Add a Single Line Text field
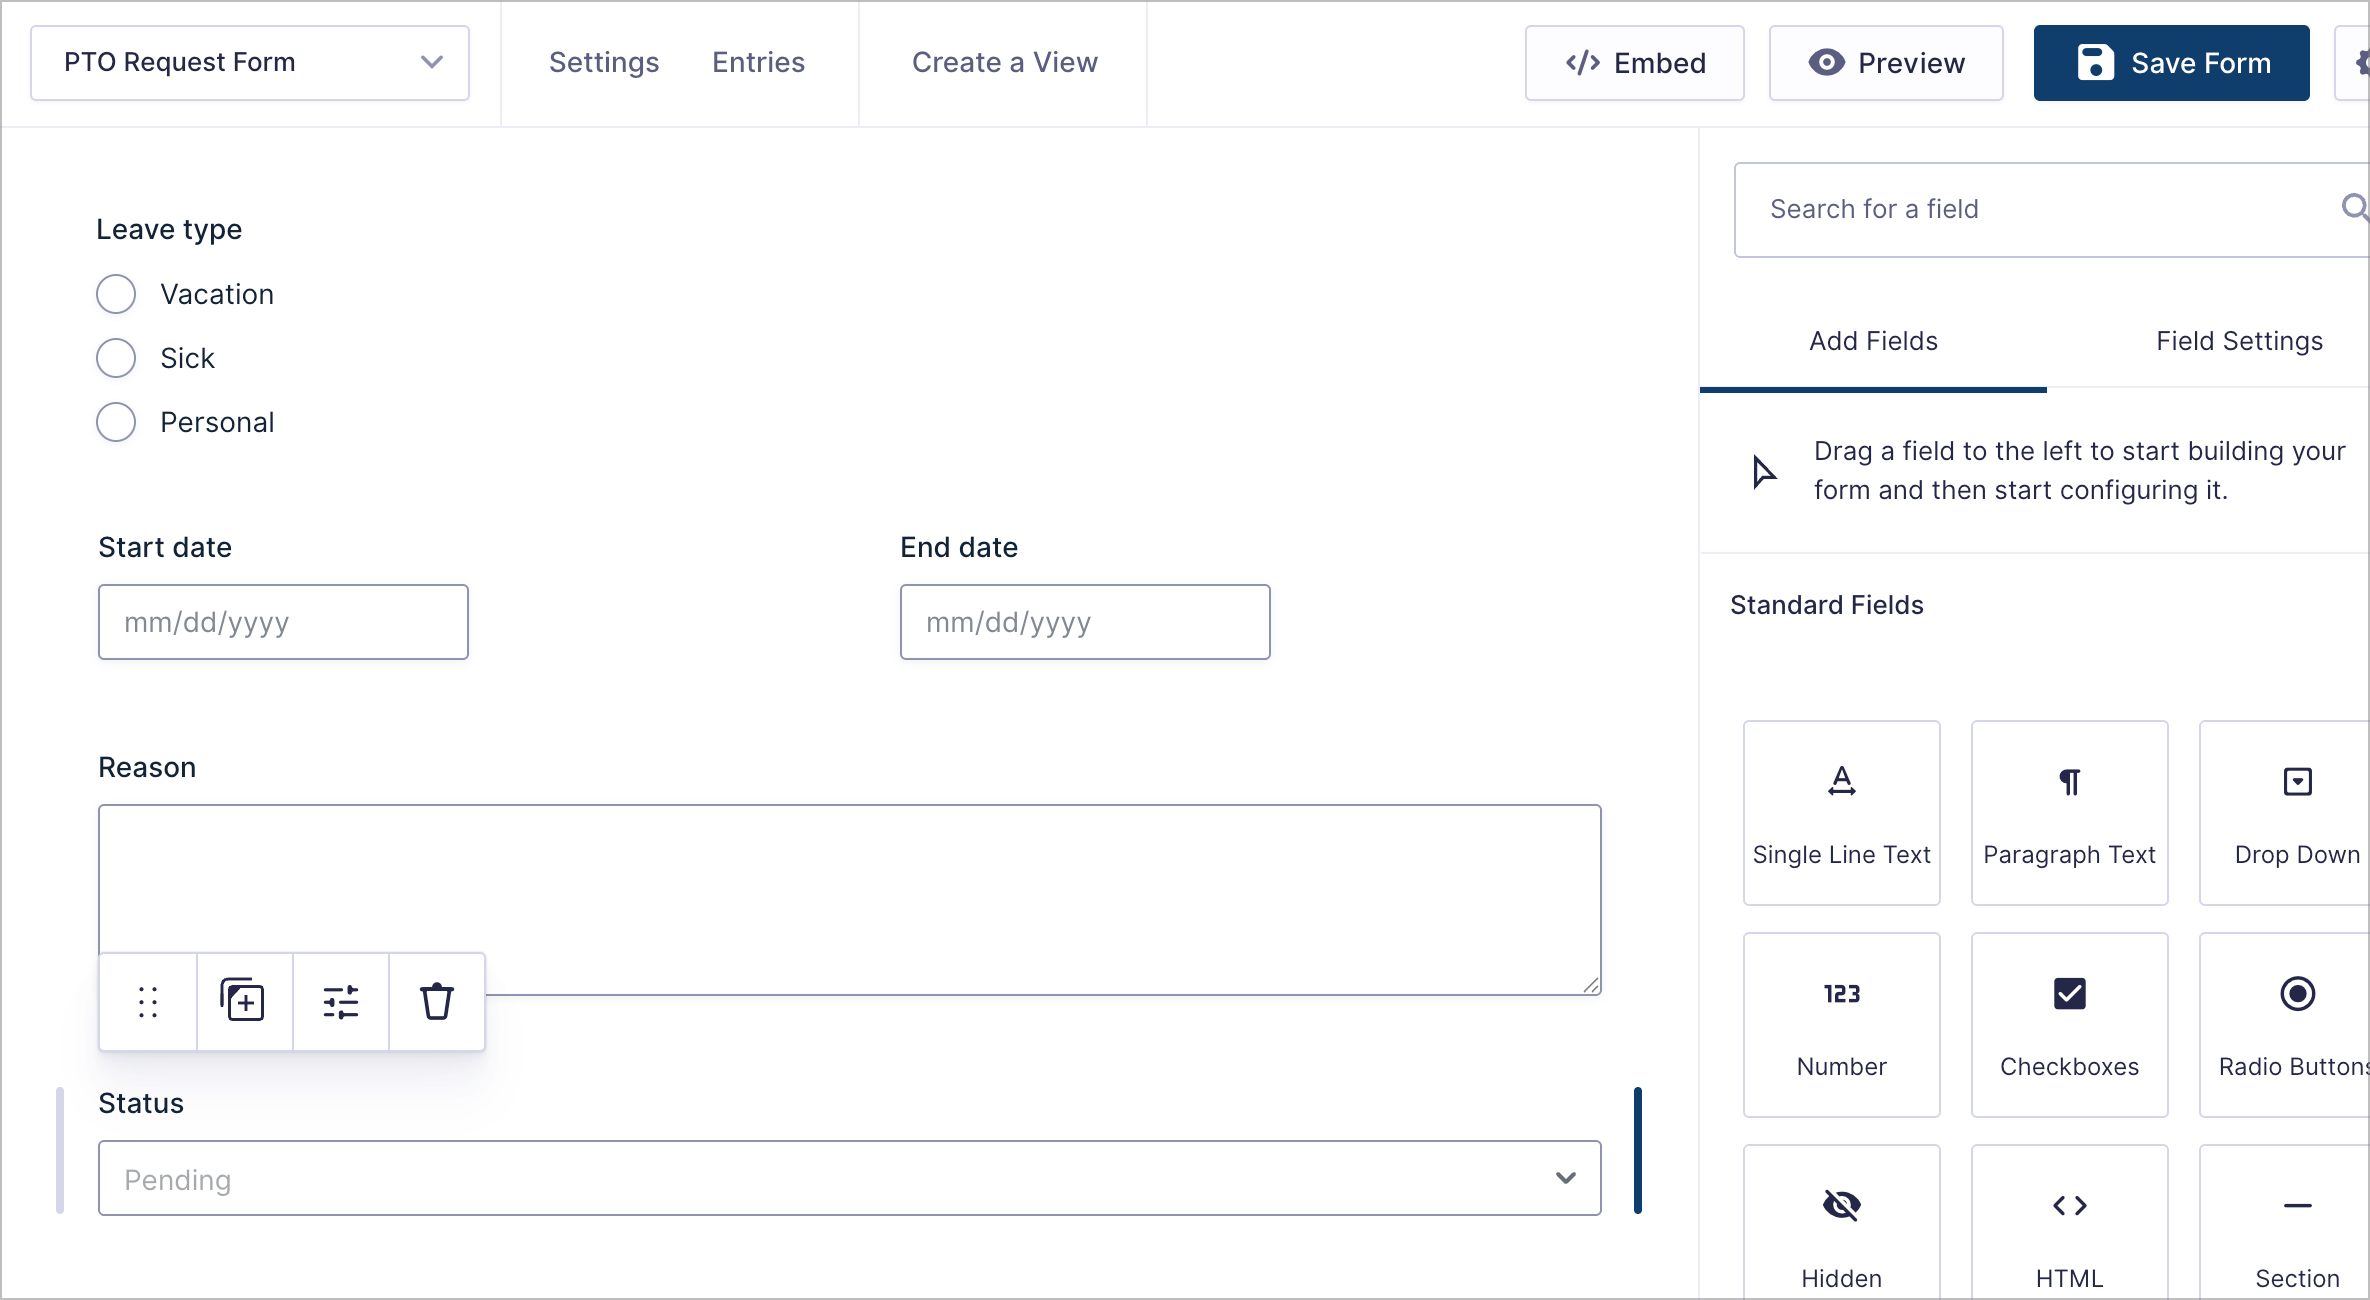Image resolution: width=2370 pixels, height=1300 pixels. (x=1841, y=812)
